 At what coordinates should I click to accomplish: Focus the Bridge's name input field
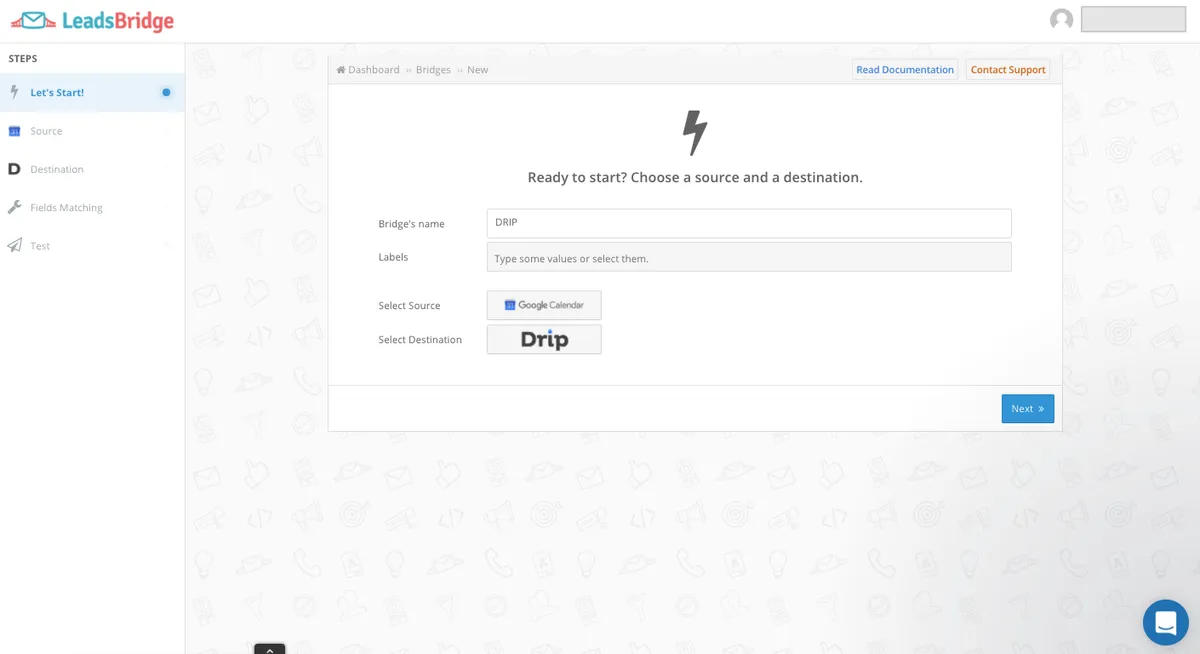[x=749, y=223]
